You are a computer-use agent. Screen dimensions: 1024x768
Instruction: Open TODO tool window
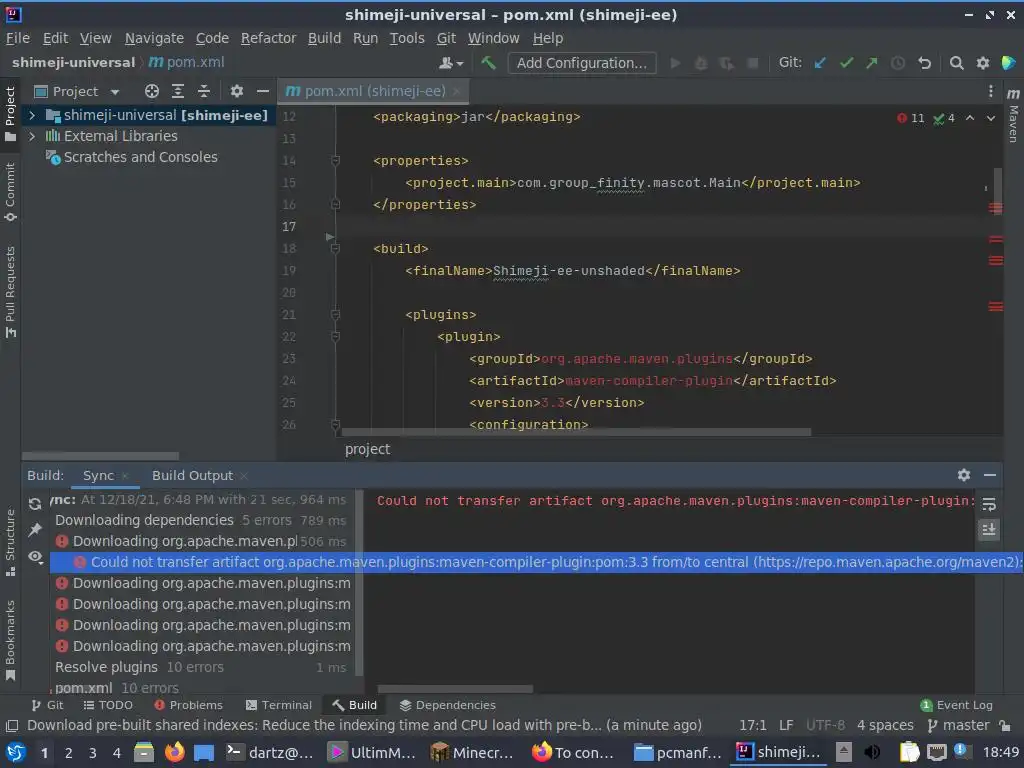point(108,705)
